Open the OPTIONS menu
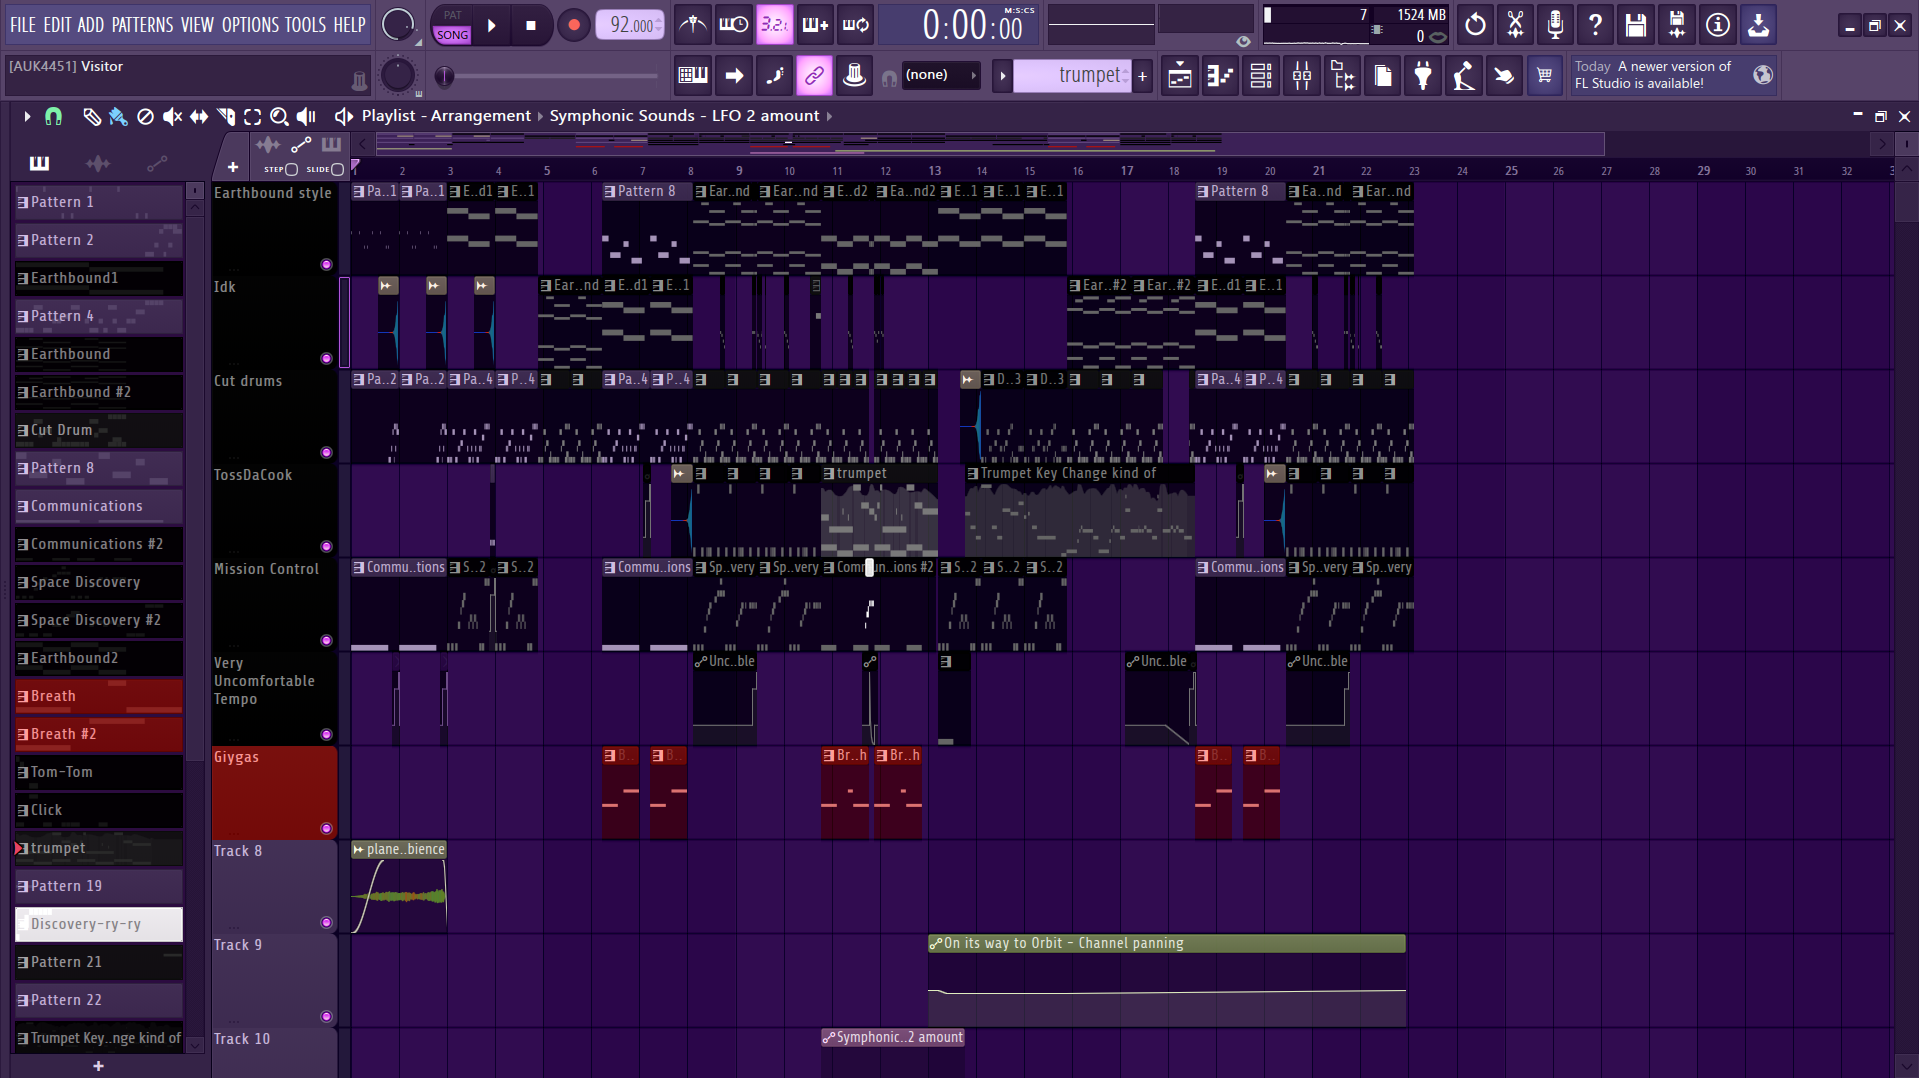The width and height of the screenshot is (1919, 1078). click(250, 25)
